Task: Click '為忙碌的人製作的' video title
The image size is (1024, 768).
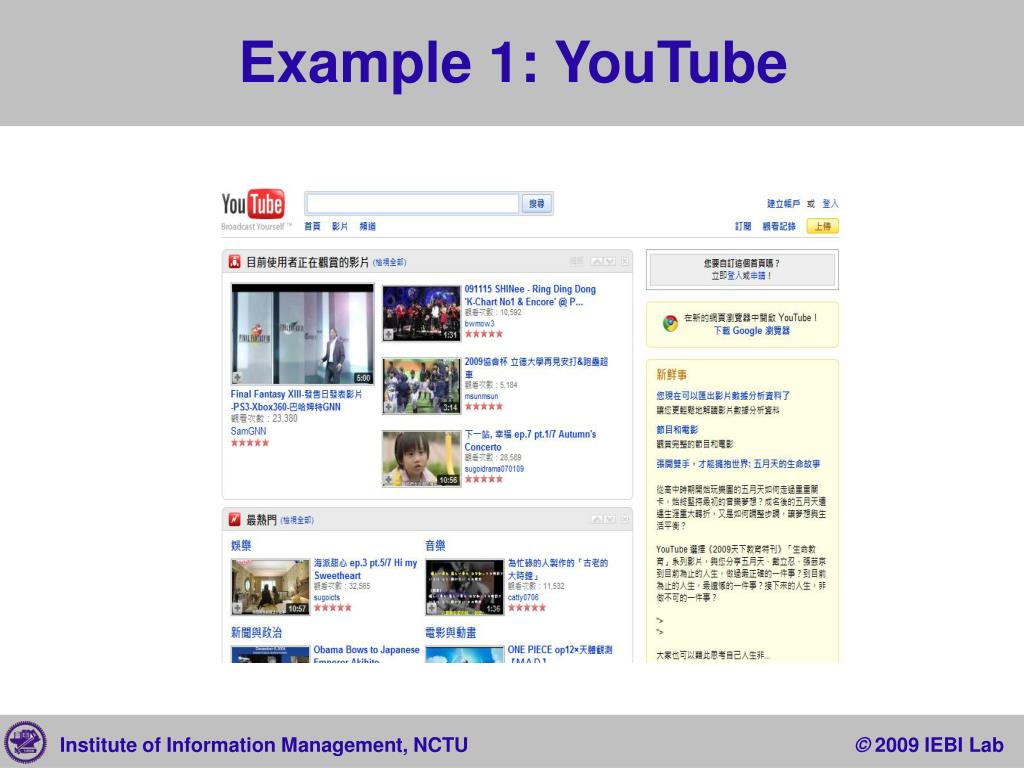Action: coord(558,569)
